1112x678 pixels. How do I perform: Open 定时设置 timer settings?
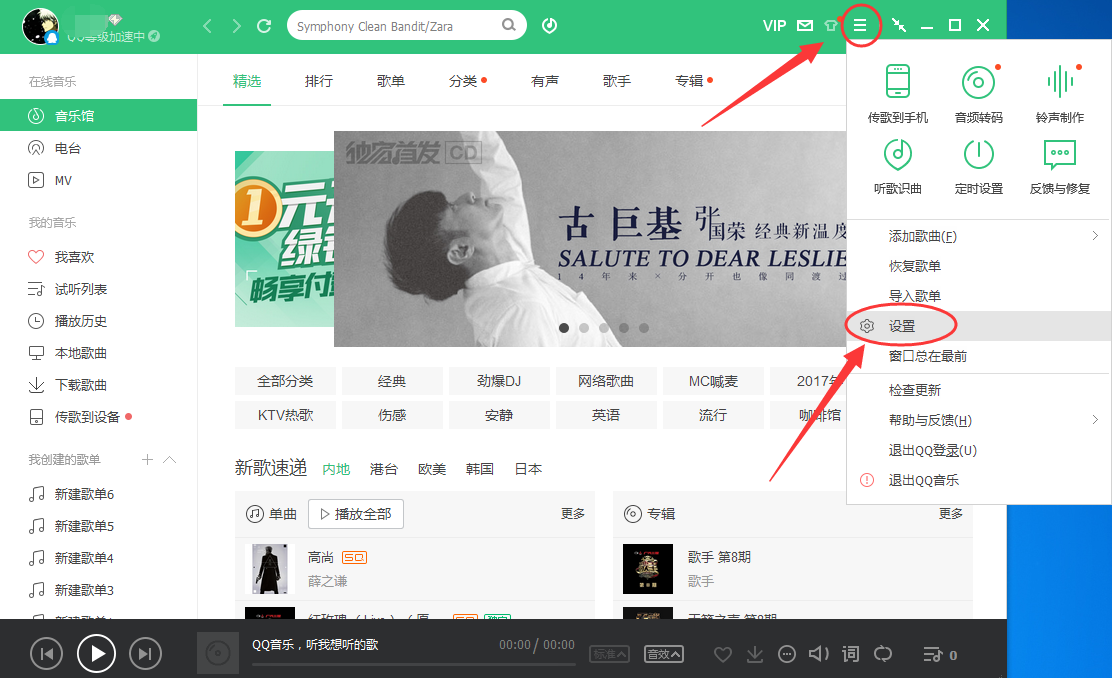(977, 166)
